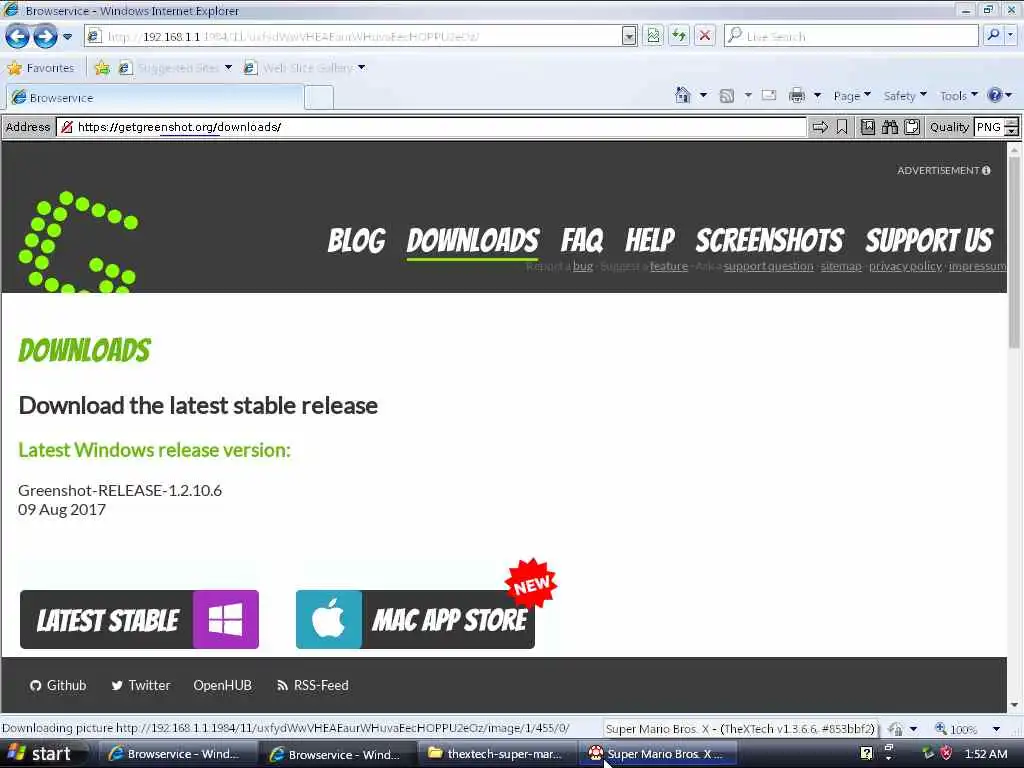
Task: Click the Home icon in command bar
Action: coord(682,95)
